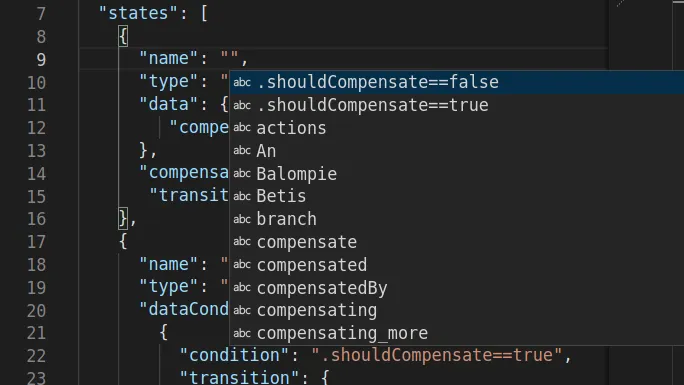Click line number 9 in the gutter
This screenshot has width=684, height=385.
(41, 59)
